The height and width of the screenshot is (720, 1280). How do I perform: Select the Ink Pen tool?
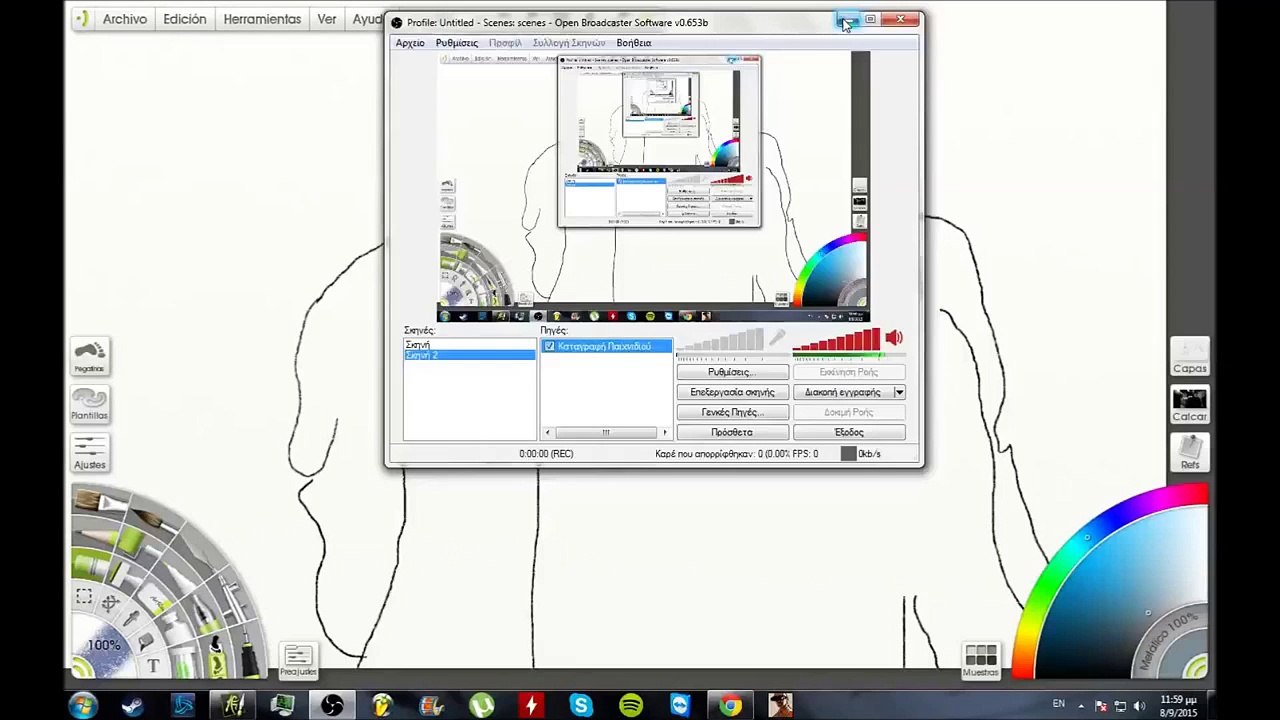pyautogui.click(x=248, y=658)
